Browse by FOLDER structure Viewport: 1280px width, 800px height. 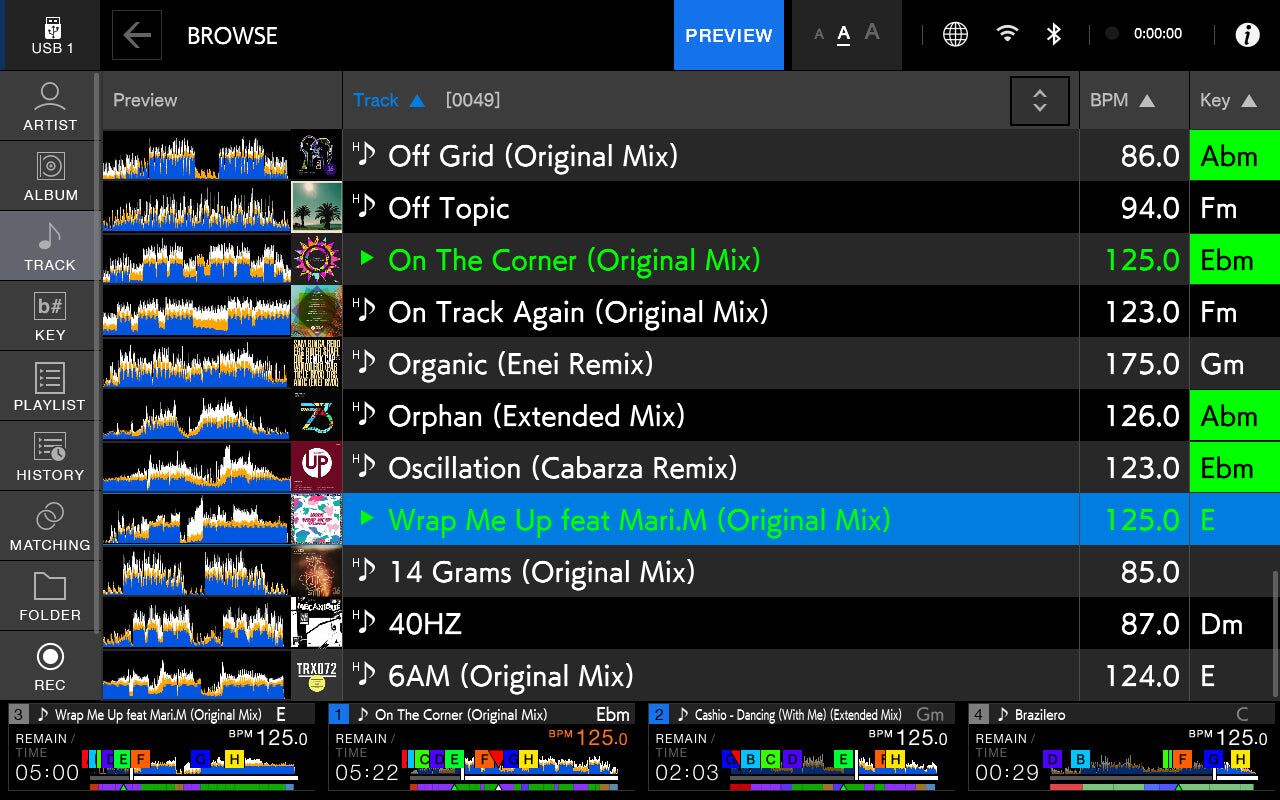[x=50, y=596]
